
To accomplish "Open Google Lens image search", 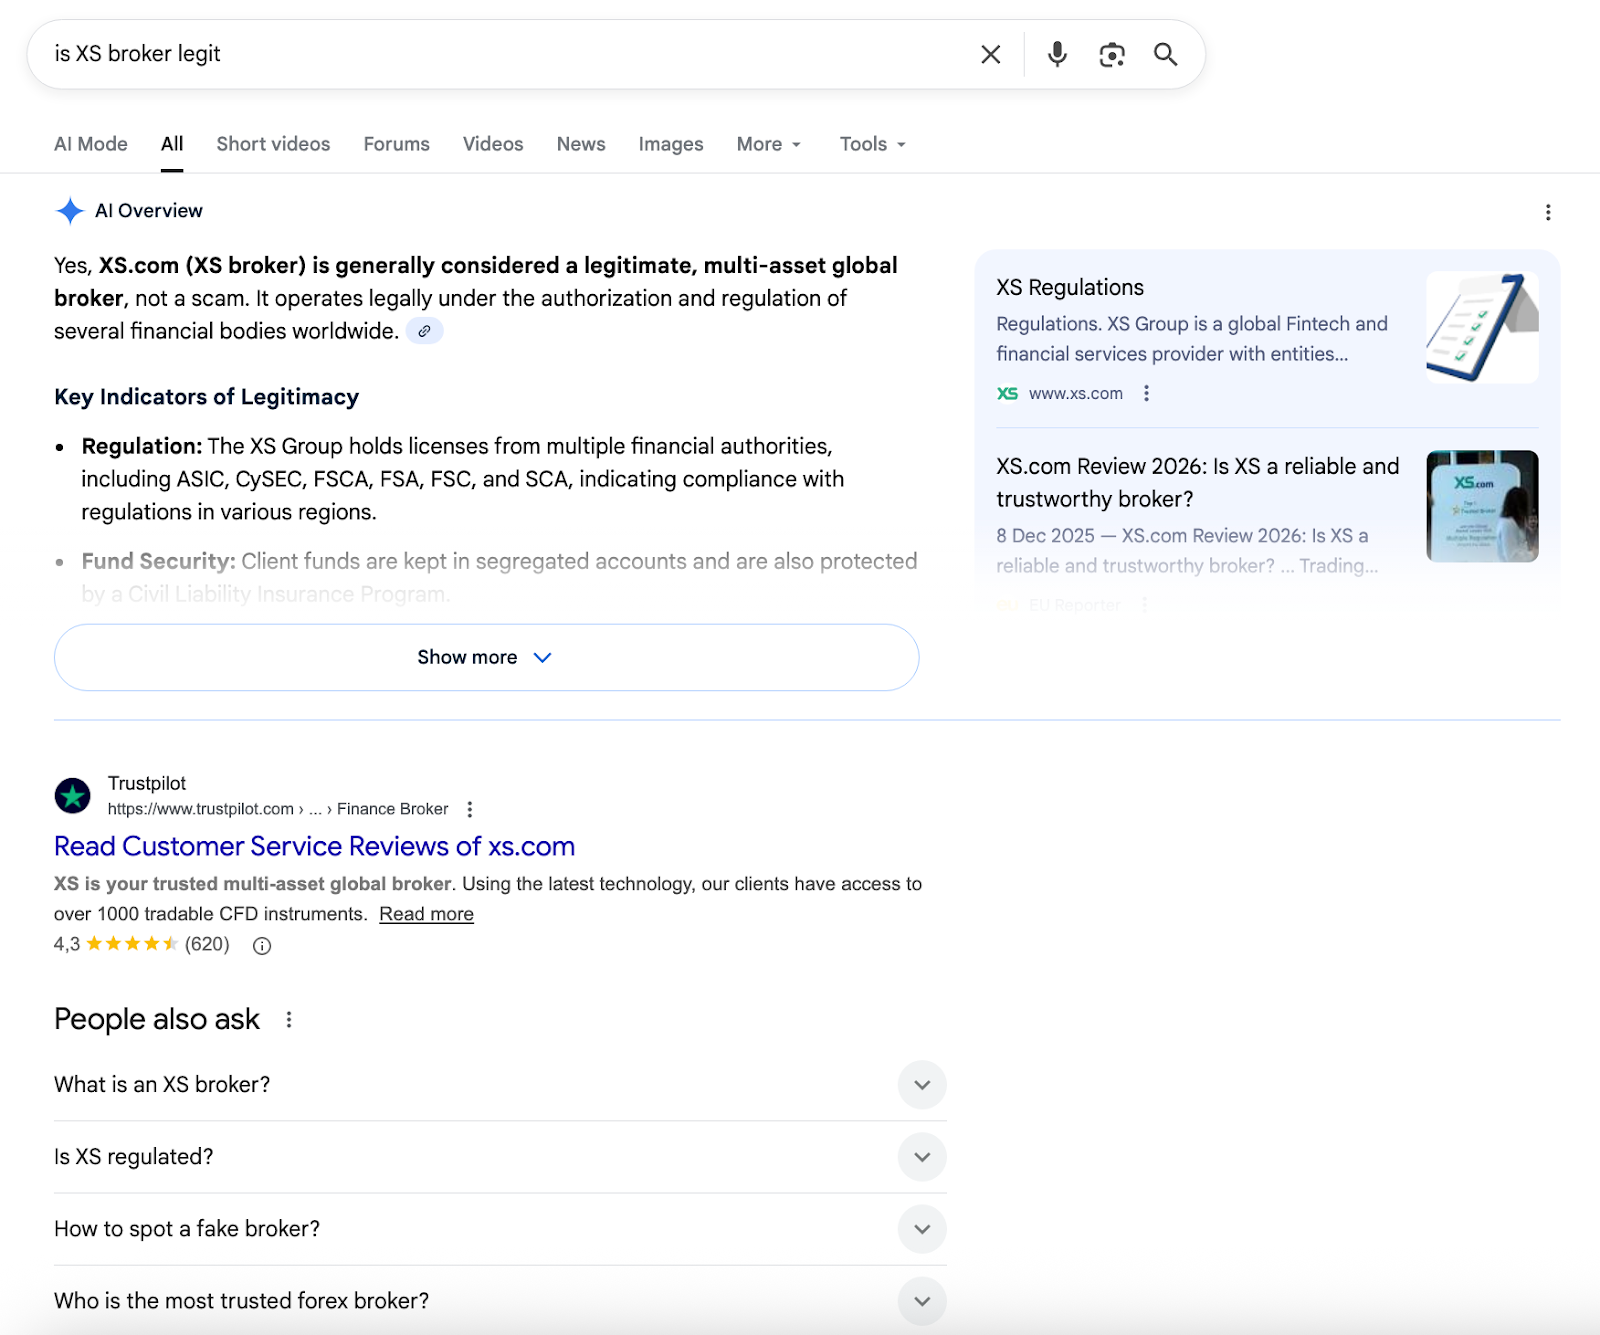I will 1111,54.
